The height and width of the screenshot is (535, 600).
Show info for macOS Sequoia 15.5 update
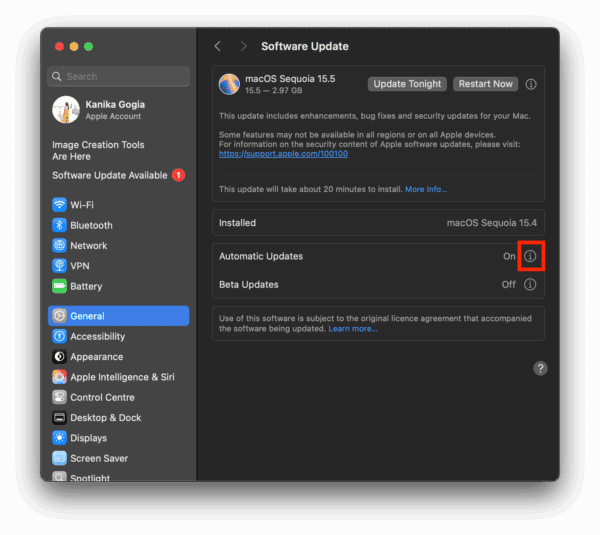pos(531,85)
